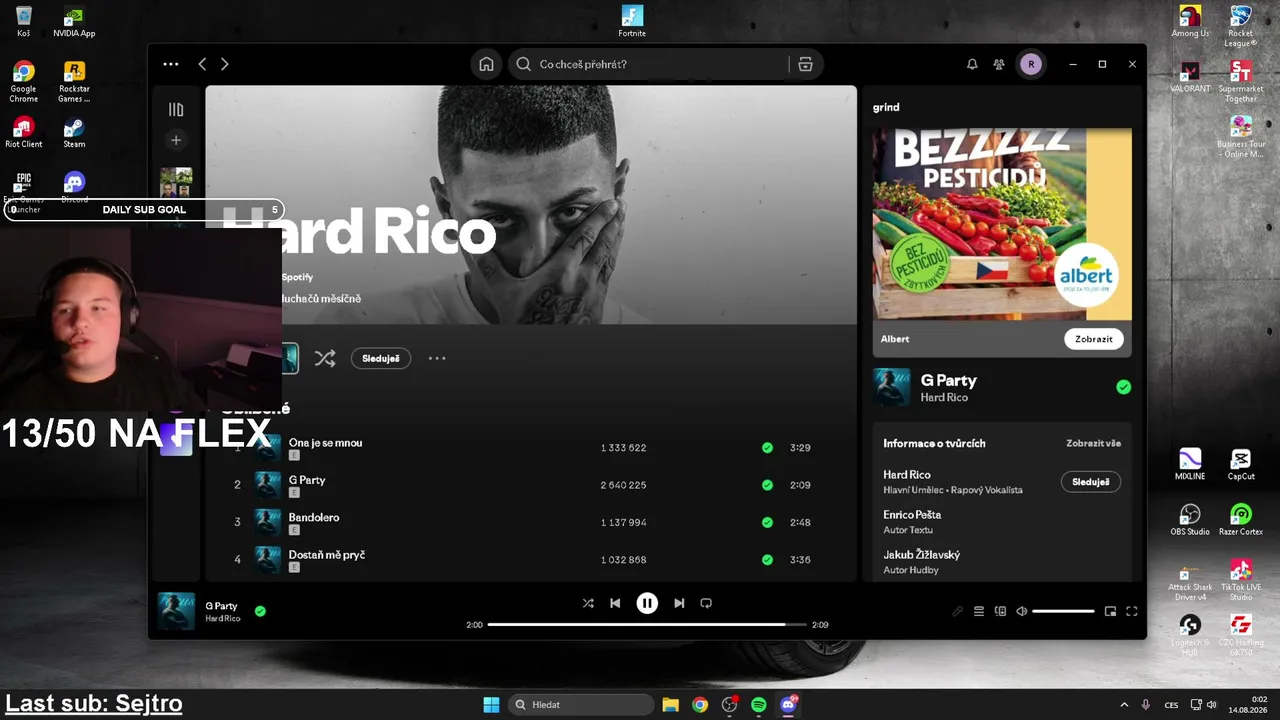Click the 'Sleduješ' button on the artist page
The image size is (1280, 720).
tap(381, 358)
